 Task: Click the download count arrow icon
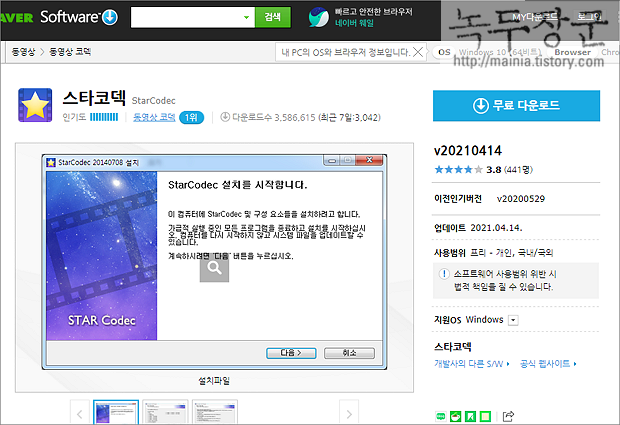click(225, 117)
